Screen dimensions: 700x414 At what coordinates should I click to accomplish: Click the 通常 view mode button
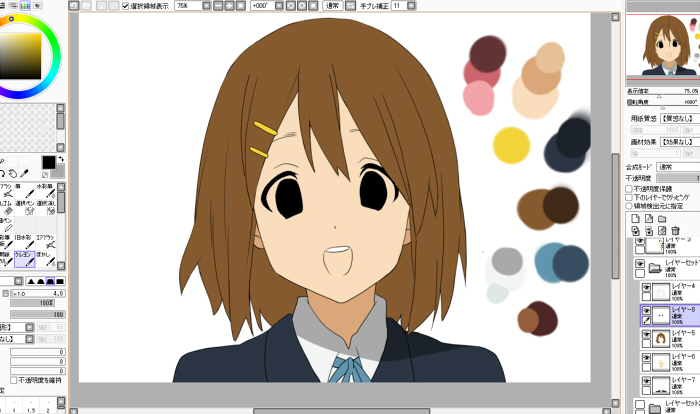click(x=333, y=6)
